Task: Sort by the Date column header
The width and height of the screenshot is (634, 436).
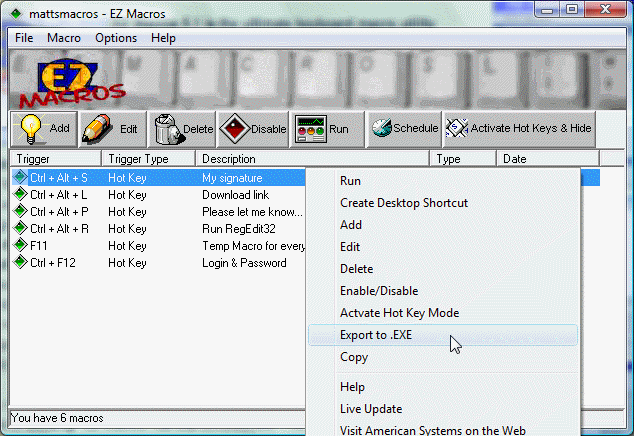Action: pos(548,159)
